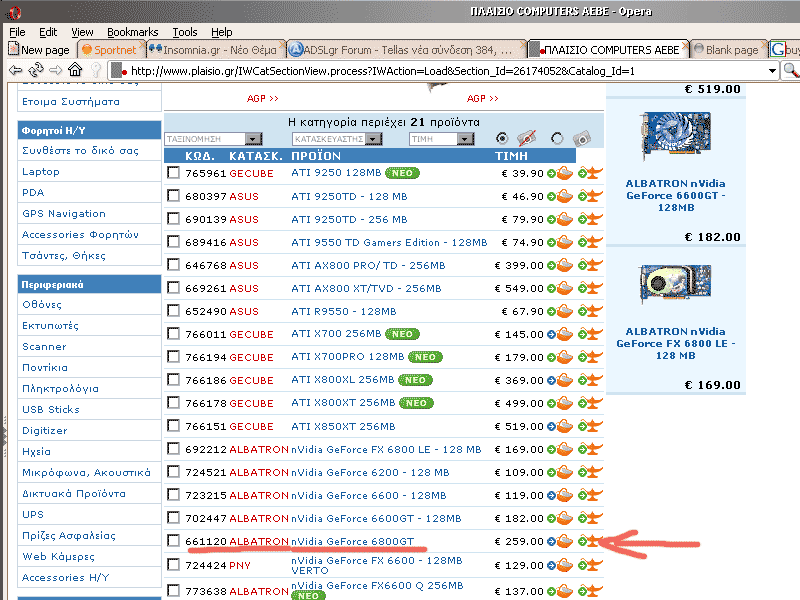Click the New page button
This screenshot has height=600, width=800.
[x=40, y=49]
